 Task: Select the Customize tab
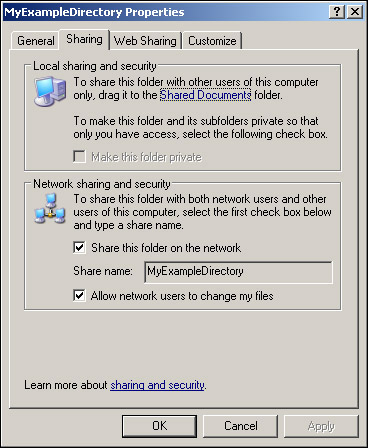tap(212, 41)
